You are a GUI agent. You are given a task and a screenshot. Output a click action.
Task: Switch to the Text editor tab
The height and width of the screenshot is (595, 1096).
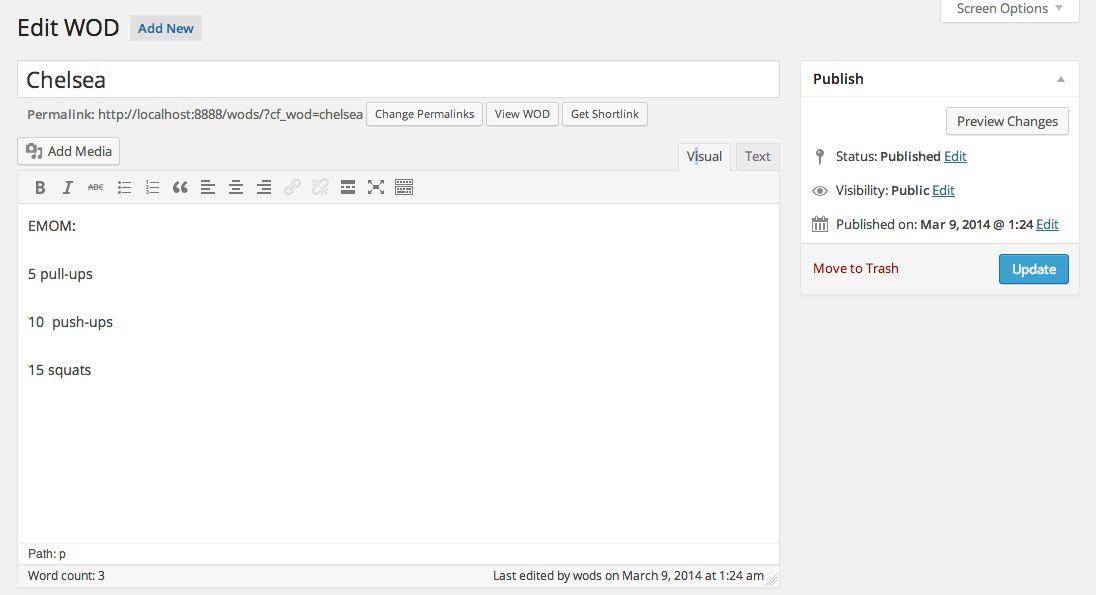(x=758, y=157)
